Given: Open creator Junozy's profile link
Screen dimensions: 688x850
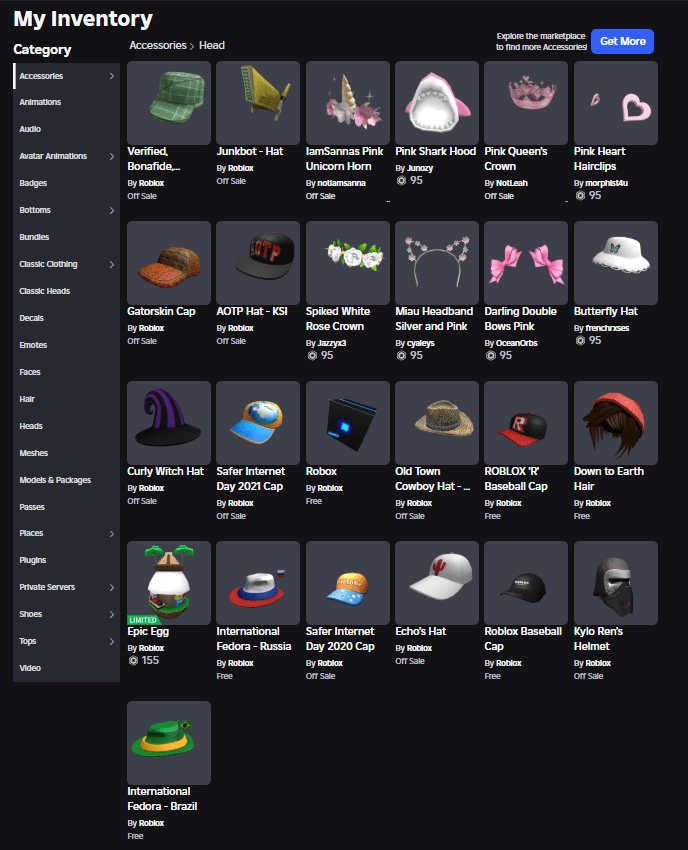Looking at the screenshot, I should [420, 168].
